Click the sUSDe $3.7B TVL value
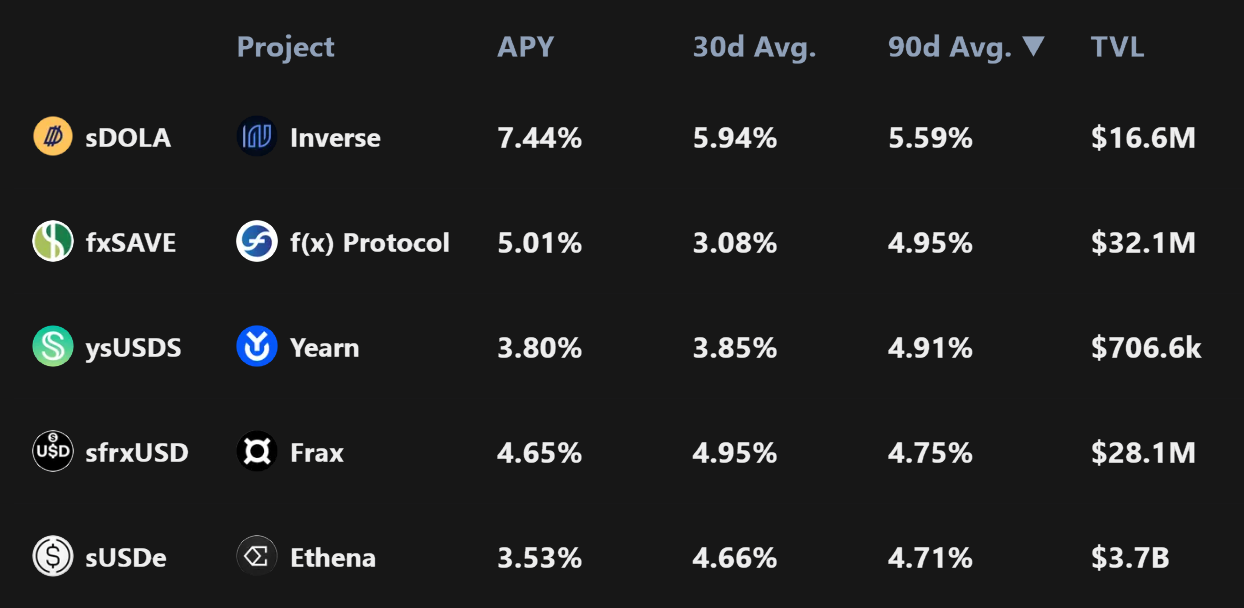The image size is (1244, 608). [1130, 558]
